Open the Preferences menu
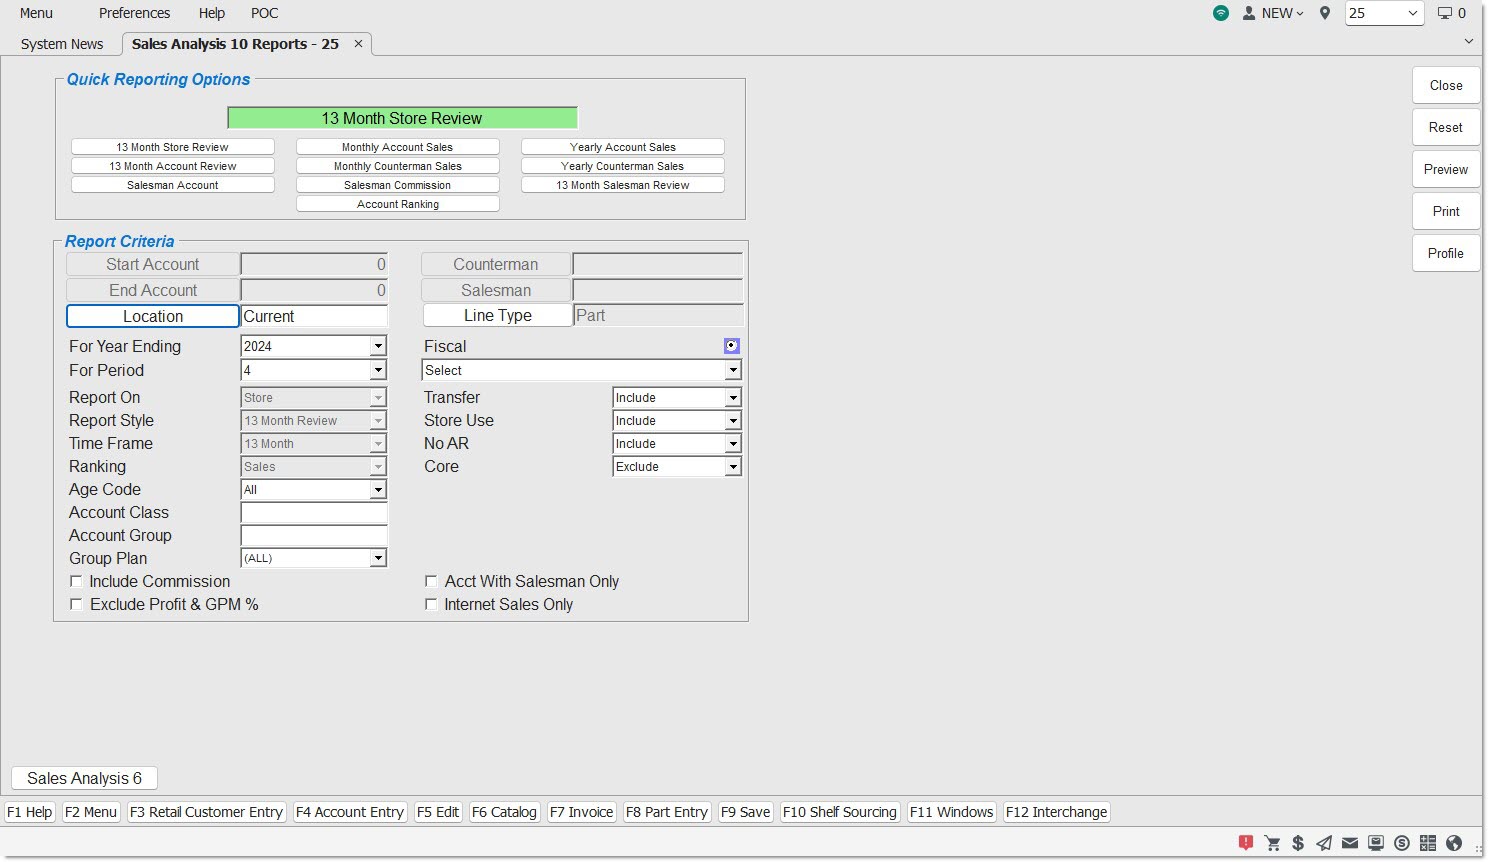1488x862 pixels. pyautogui.click(x=134, y=13)
